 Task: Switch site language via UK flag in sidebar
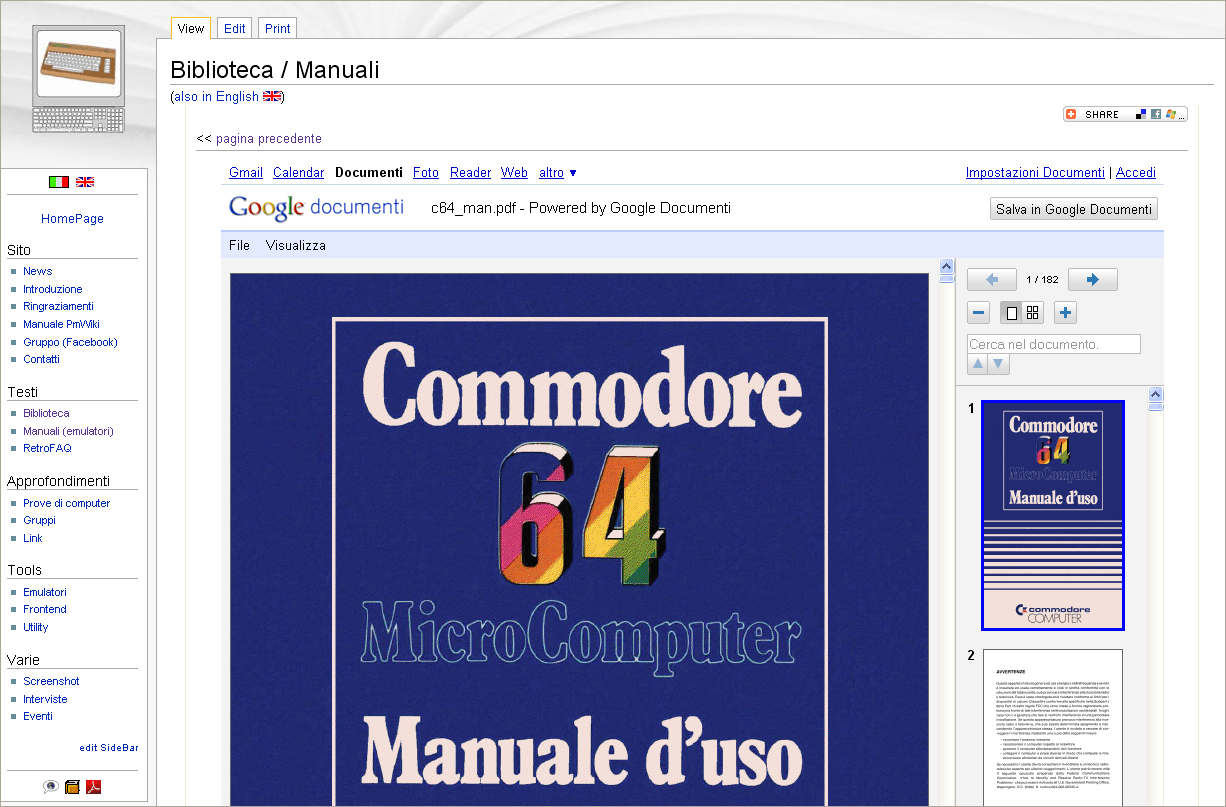coord(85,182)
